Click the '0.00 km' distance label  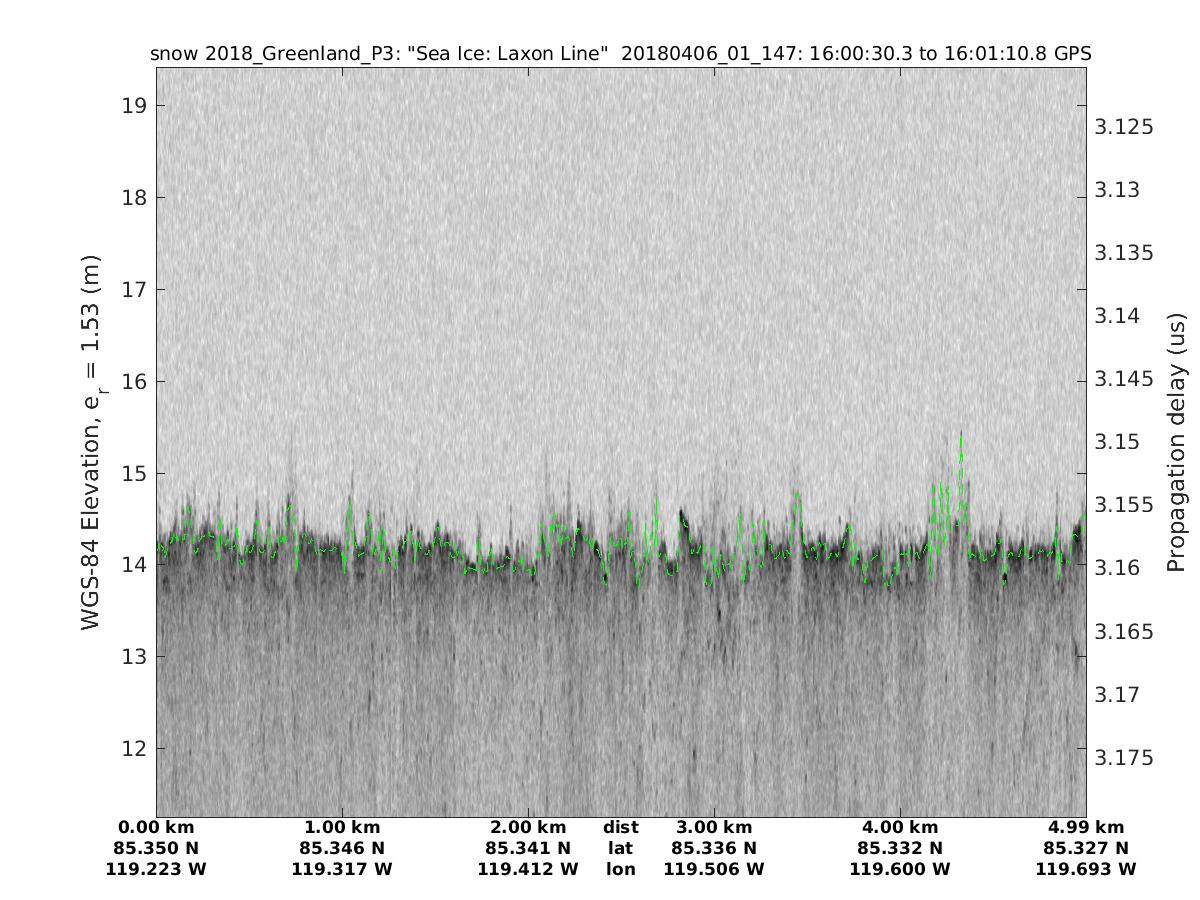point(156,827)
